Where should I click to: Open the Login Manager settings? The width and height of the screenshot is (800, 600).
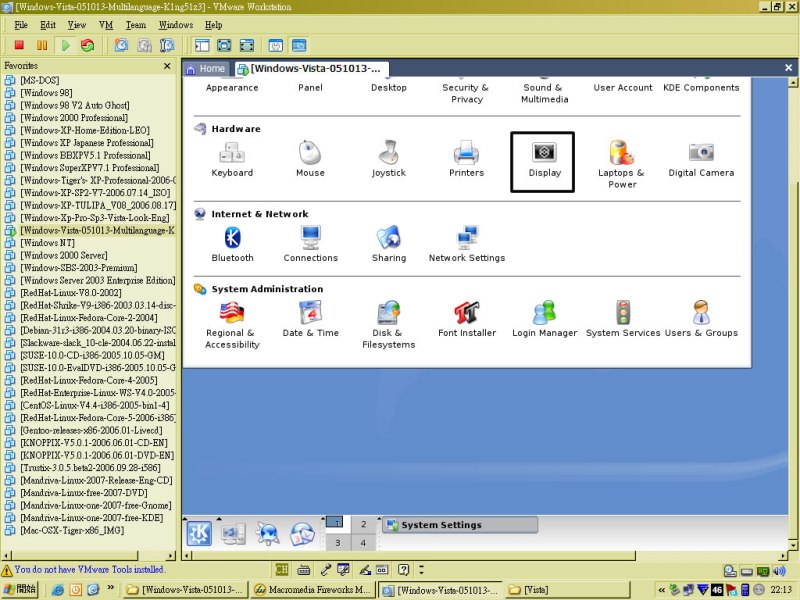[x=544, y=319]
